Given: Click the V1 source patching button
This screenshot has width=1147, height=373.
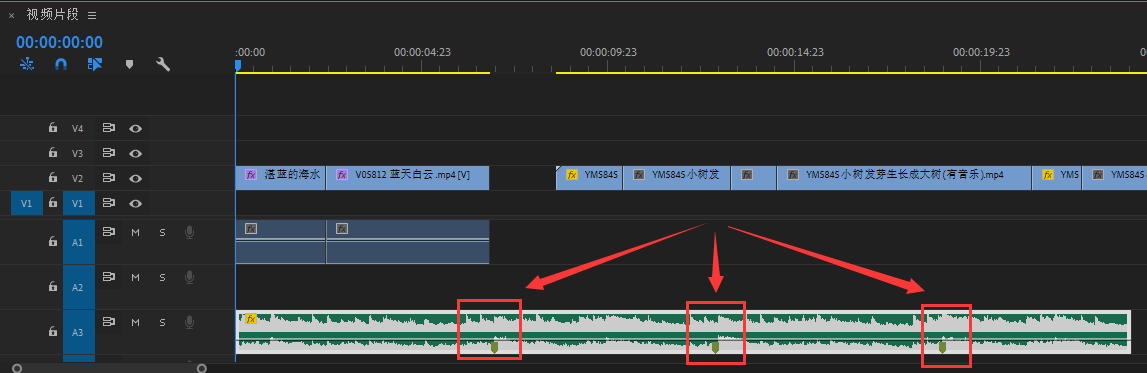Looking at the screenshot, I should click(26, 203).
